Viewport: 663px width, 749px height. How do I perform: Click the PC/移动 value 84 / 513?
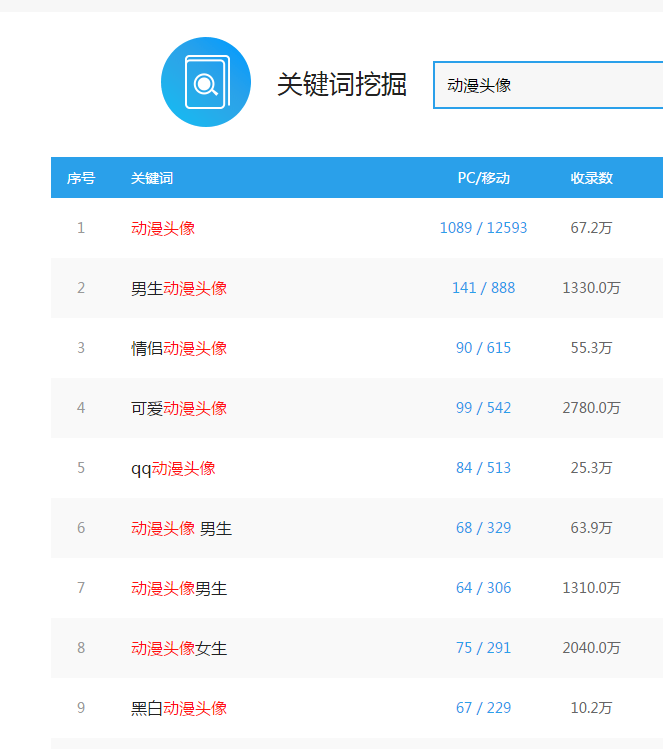coord(483,468)
